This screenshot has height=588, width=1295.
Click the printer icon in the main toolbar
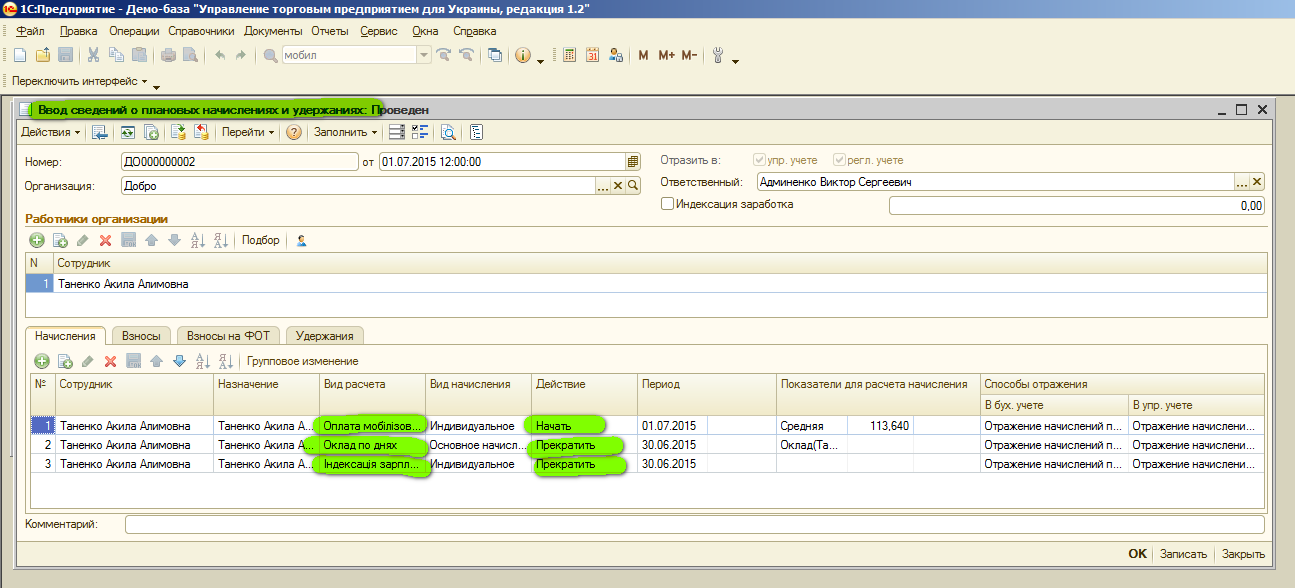[168, 55]
